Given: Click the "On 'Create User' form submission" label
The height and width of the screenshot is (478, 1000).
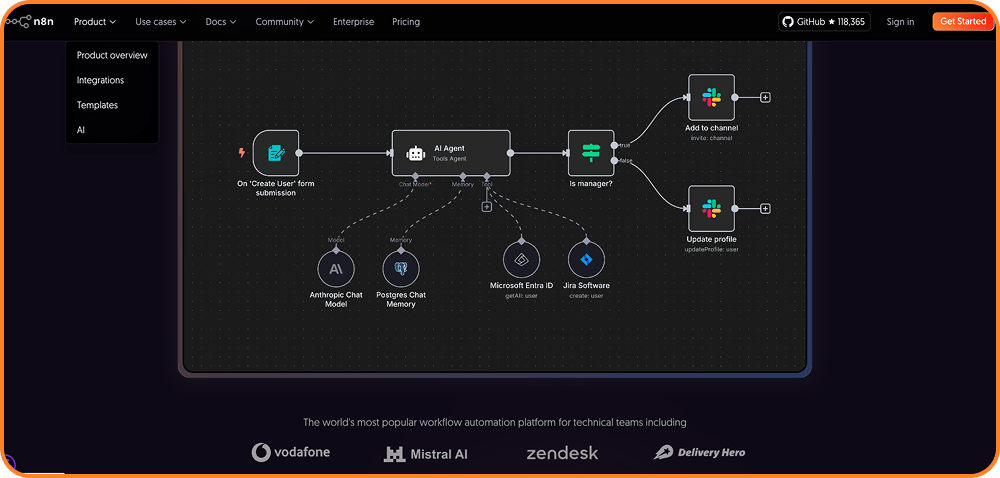Looking at the screenshot, I should 276,188.
